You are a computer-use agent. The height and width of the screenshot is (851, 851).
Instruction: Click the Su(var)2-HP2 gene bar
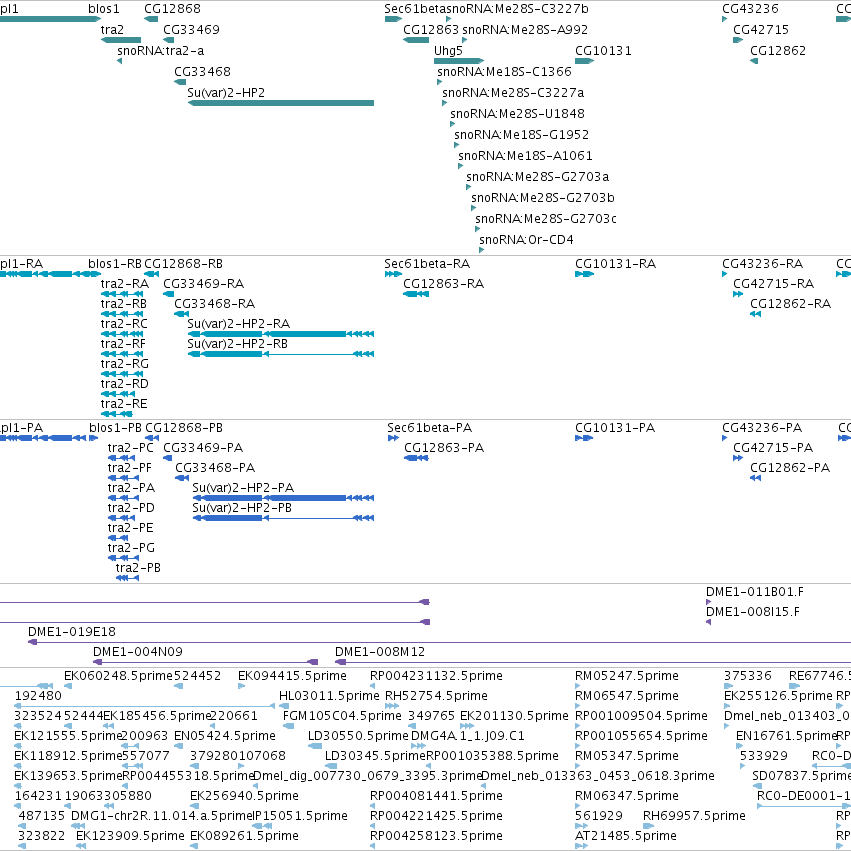(x=281, y=103)
